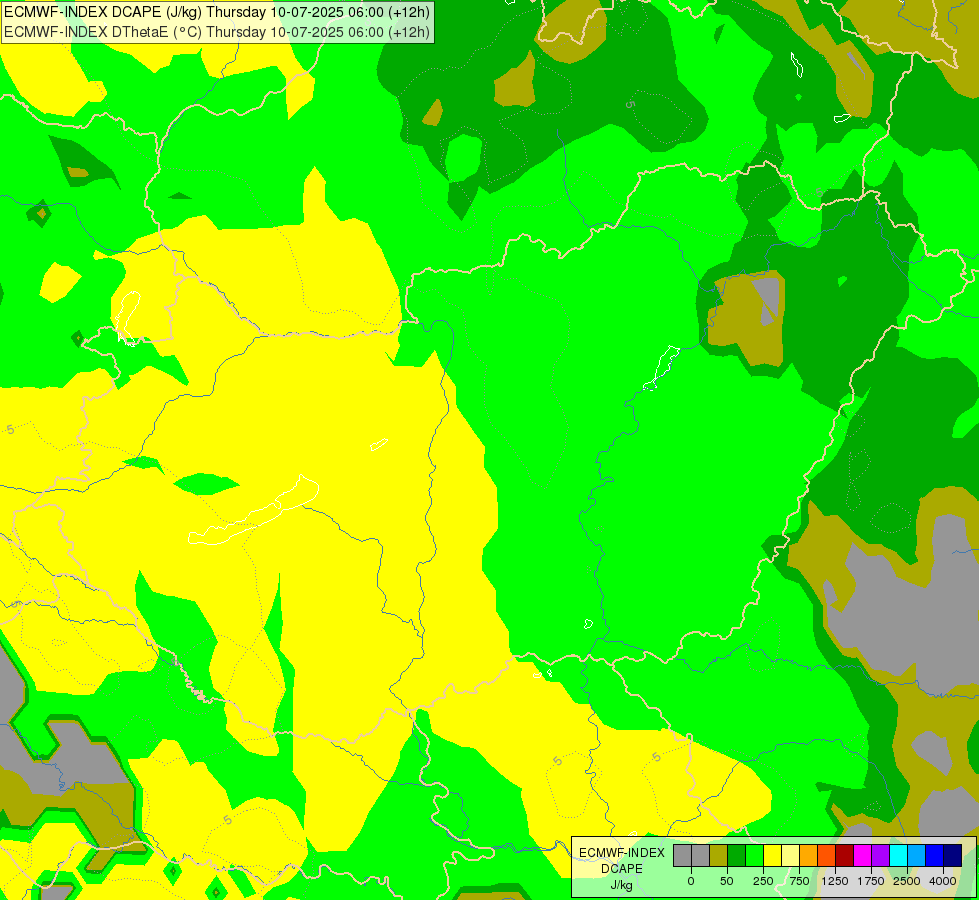Click the legend scale value 2500

click(907, 881)
